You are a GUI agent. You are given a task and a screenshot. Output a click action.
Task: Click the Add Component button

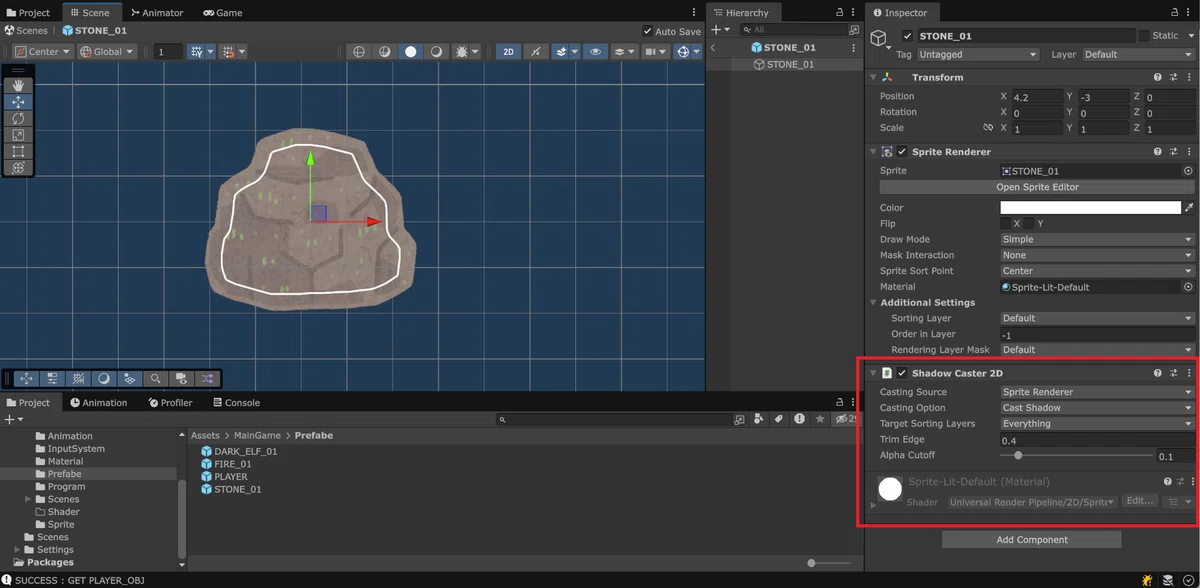coord(1031,540)
